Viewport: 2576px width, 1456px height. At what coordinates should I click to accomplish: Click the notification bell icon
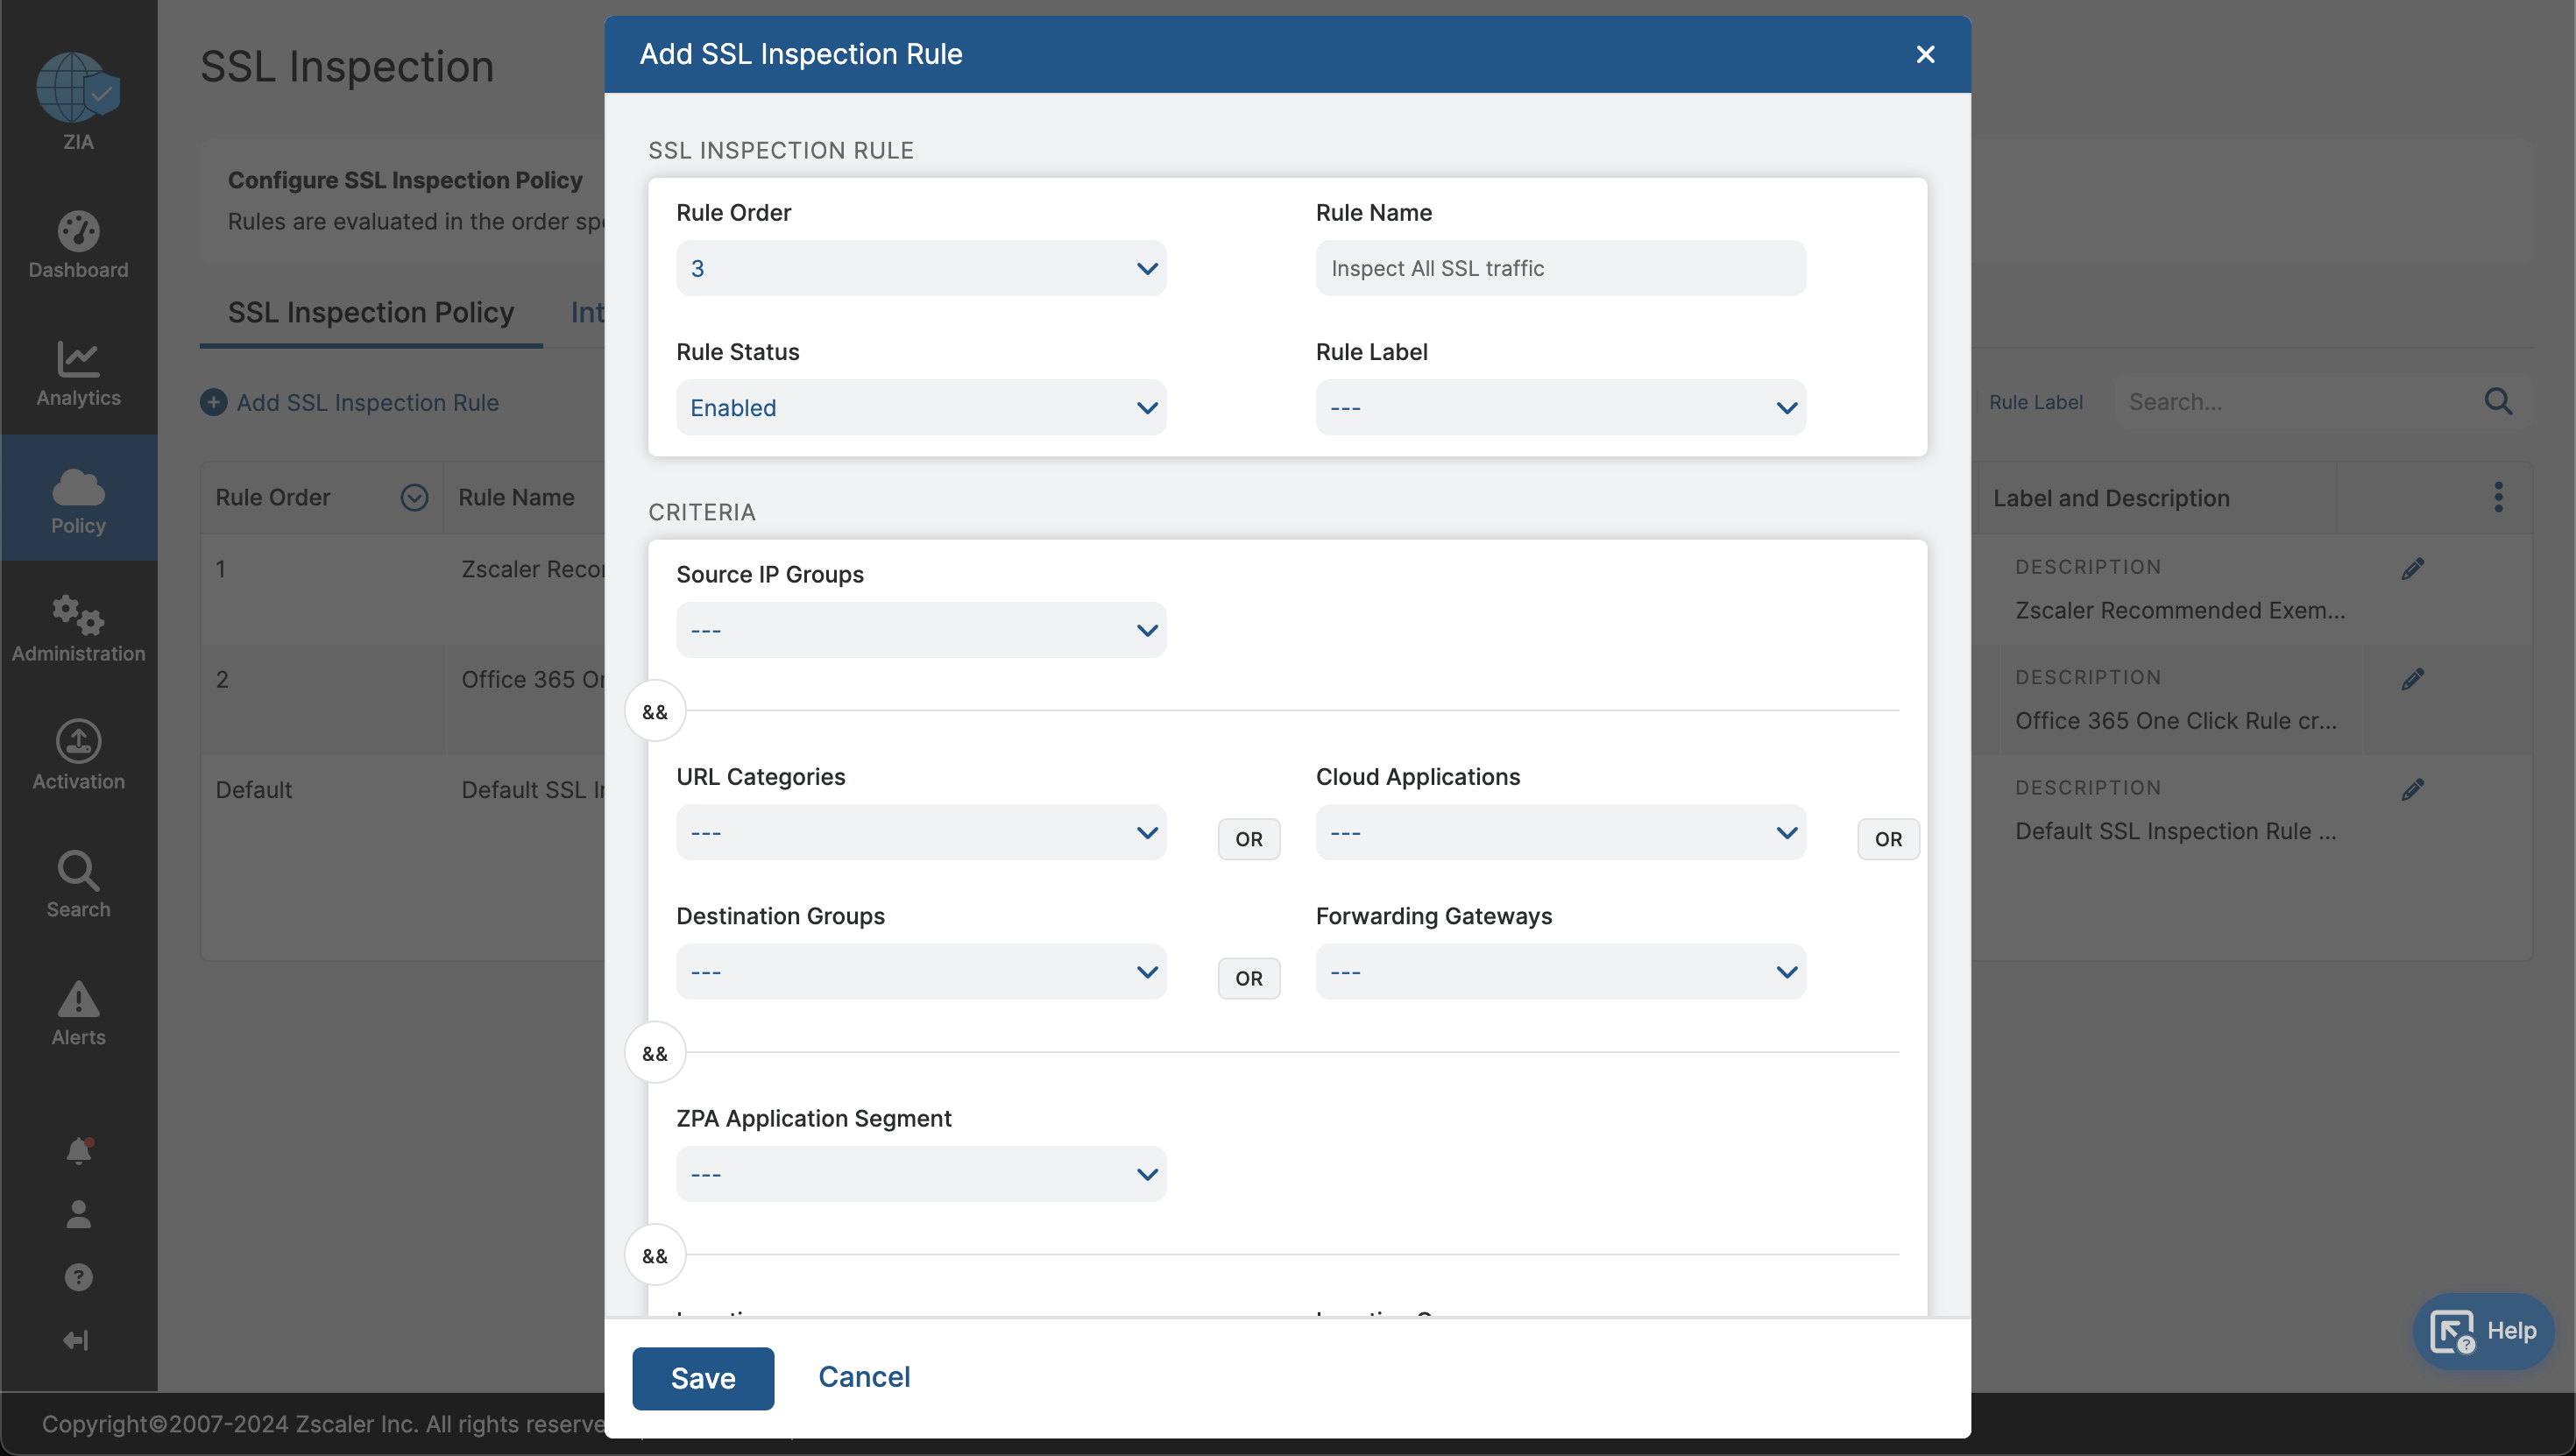tap(79, 1151)
